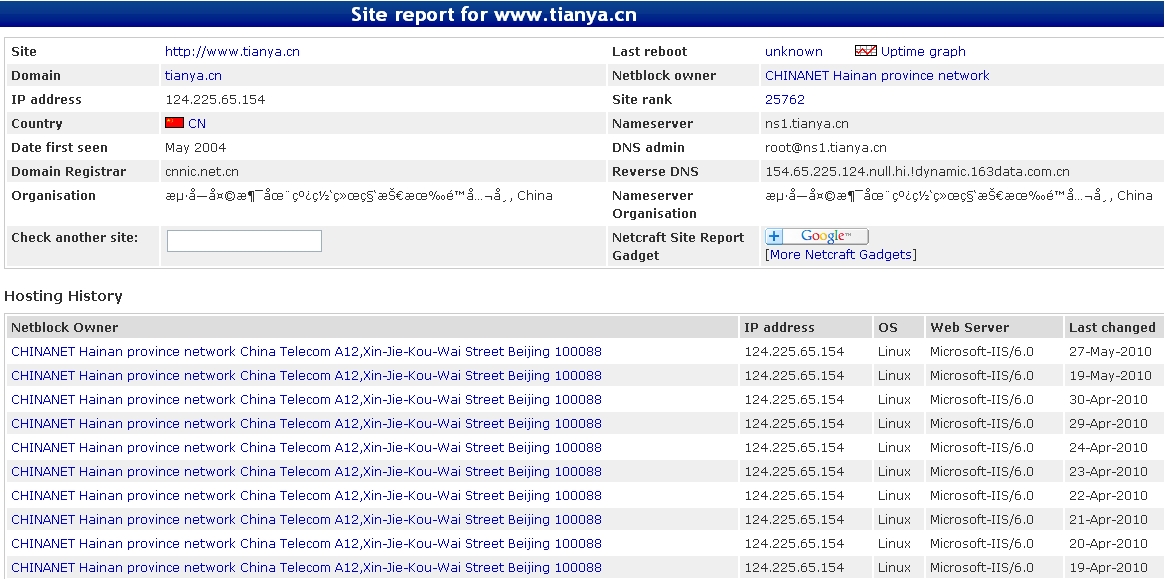Click the root@ns1.tianya.cn DNS admin value
The width and height of the screenshot is (1165, 580).
(825, 148)
